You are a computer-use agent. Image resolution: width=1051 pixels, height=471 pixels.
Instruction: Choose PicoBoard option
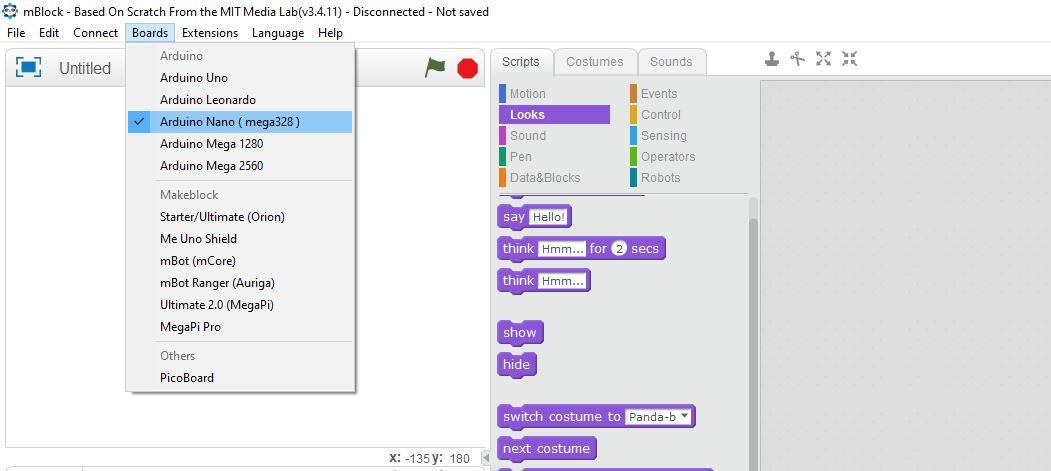point(240,378)
